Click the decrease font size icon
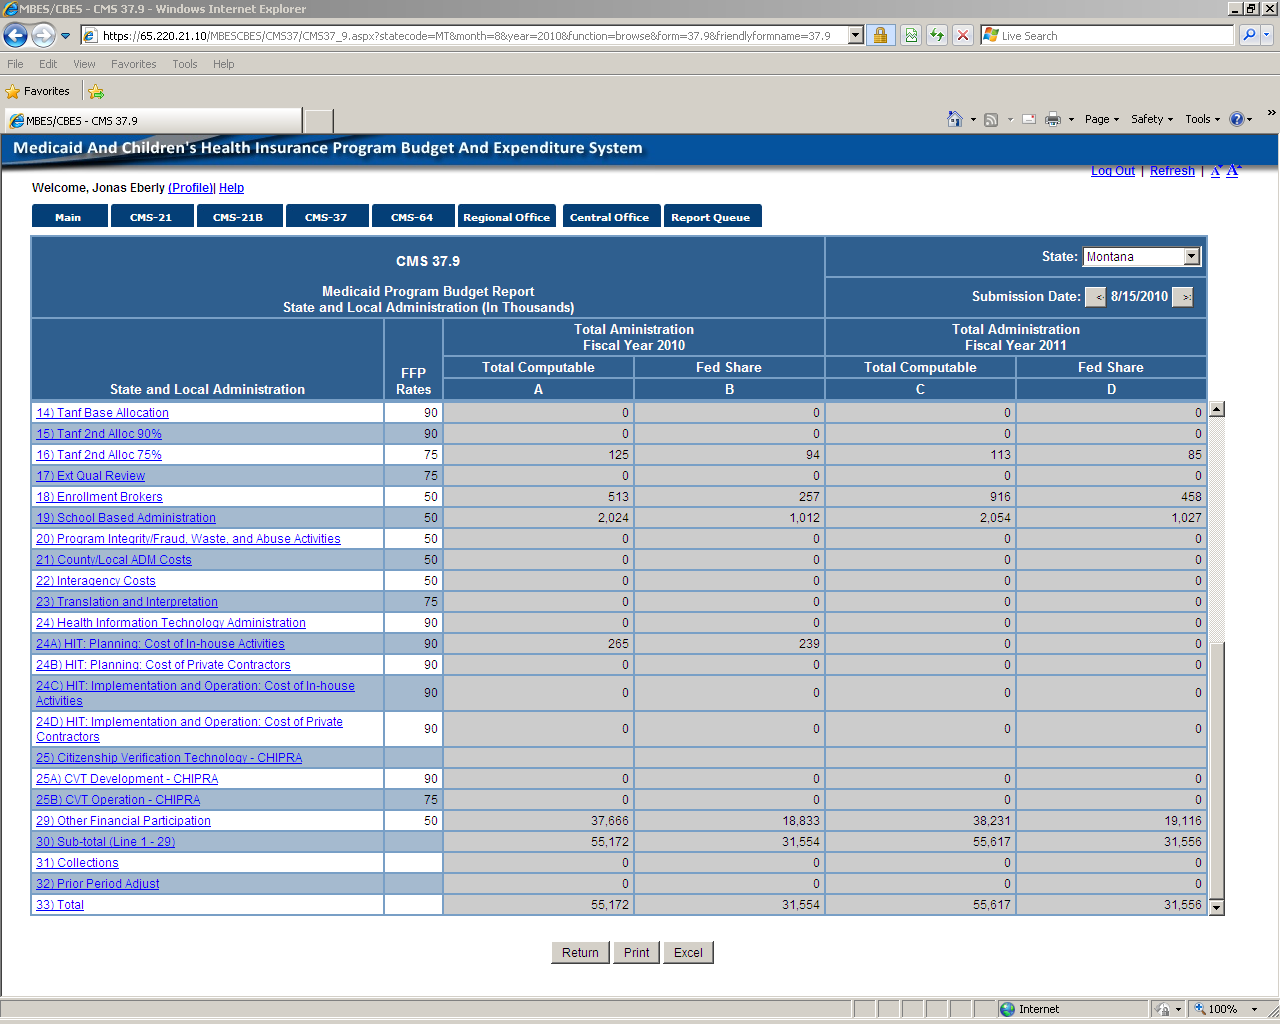 coord(1215,171)
